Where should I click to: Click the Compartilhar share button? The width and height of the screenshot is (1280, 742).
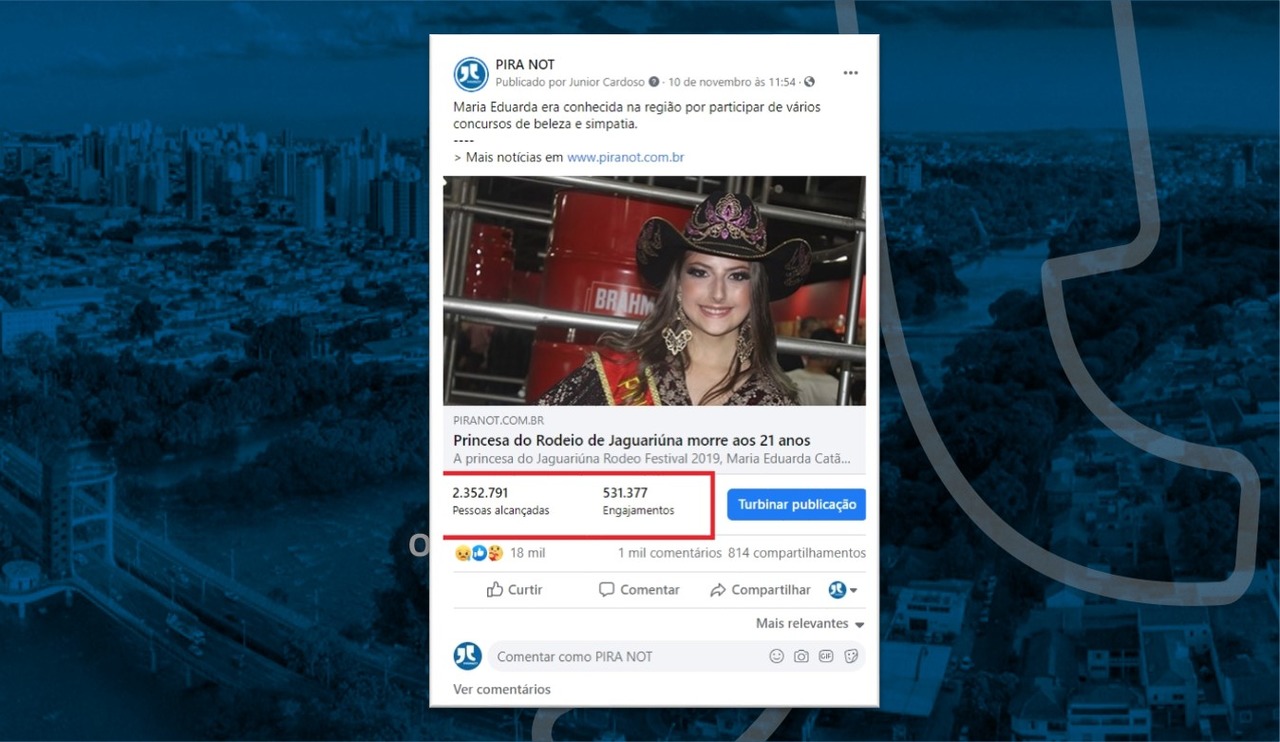click(760, 590)
